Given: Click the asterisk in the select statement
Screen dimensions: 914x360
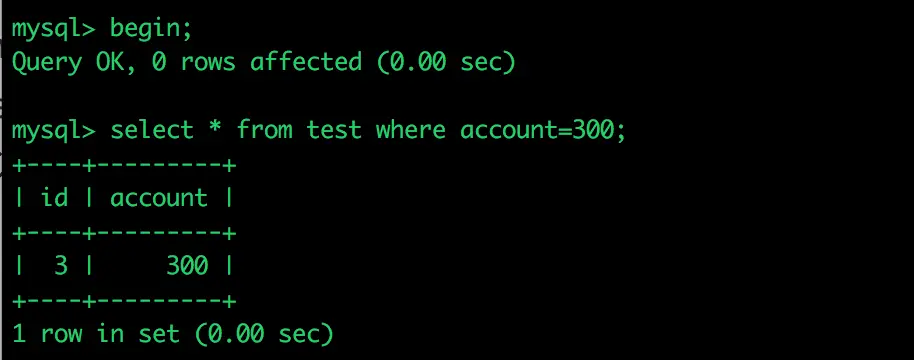Looking at the screenshot, I should pyautogui.click(x=215, y=128).
